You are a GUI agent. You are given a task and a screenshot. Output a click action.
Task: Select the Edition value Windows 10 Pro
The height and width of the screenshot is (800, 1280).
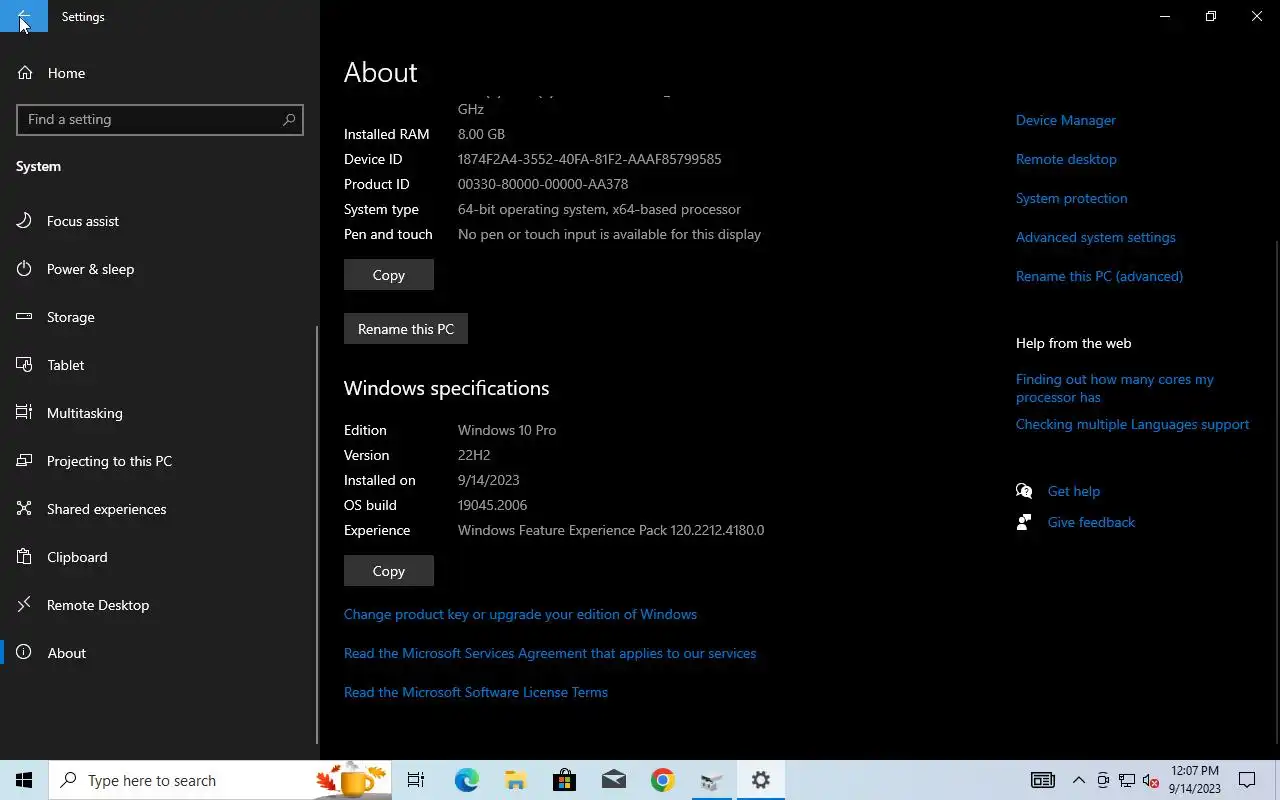click(x=507, y=430)
